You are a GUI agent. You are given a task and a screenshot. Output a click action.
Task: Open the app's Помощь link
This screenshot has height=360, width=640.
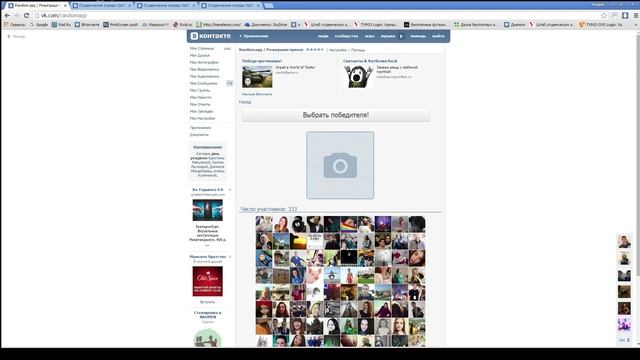(x=358, y=50)
